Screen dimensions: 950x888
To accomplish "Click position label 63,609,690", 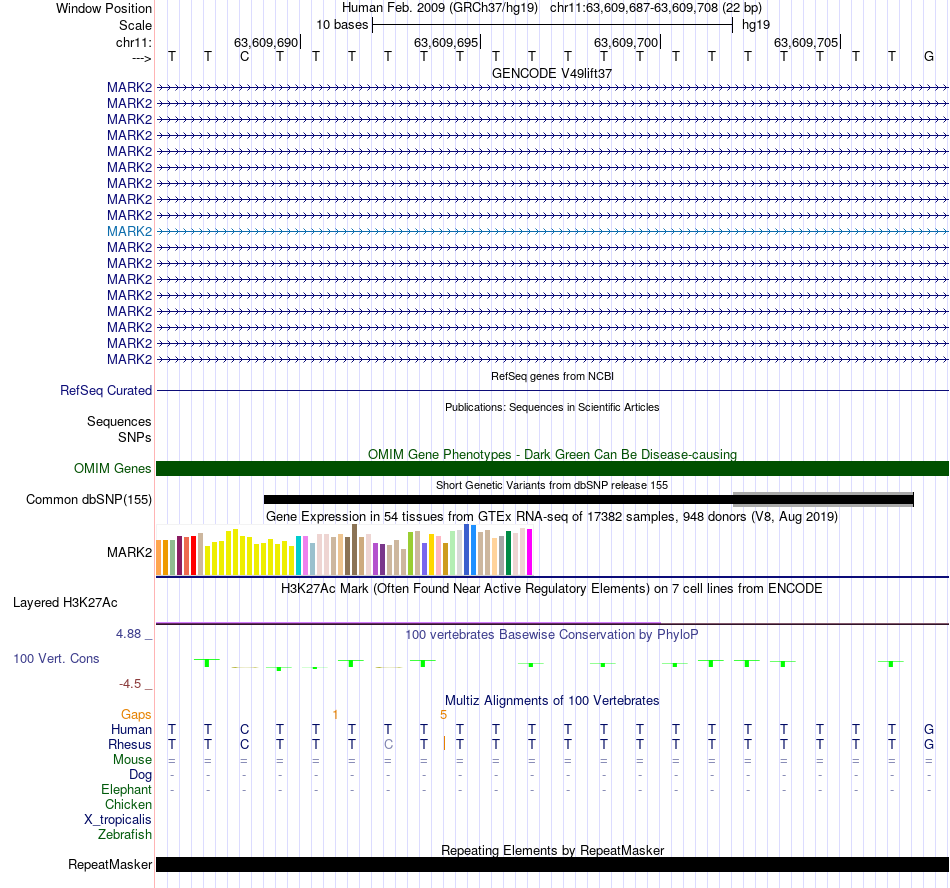I will 266,42.
